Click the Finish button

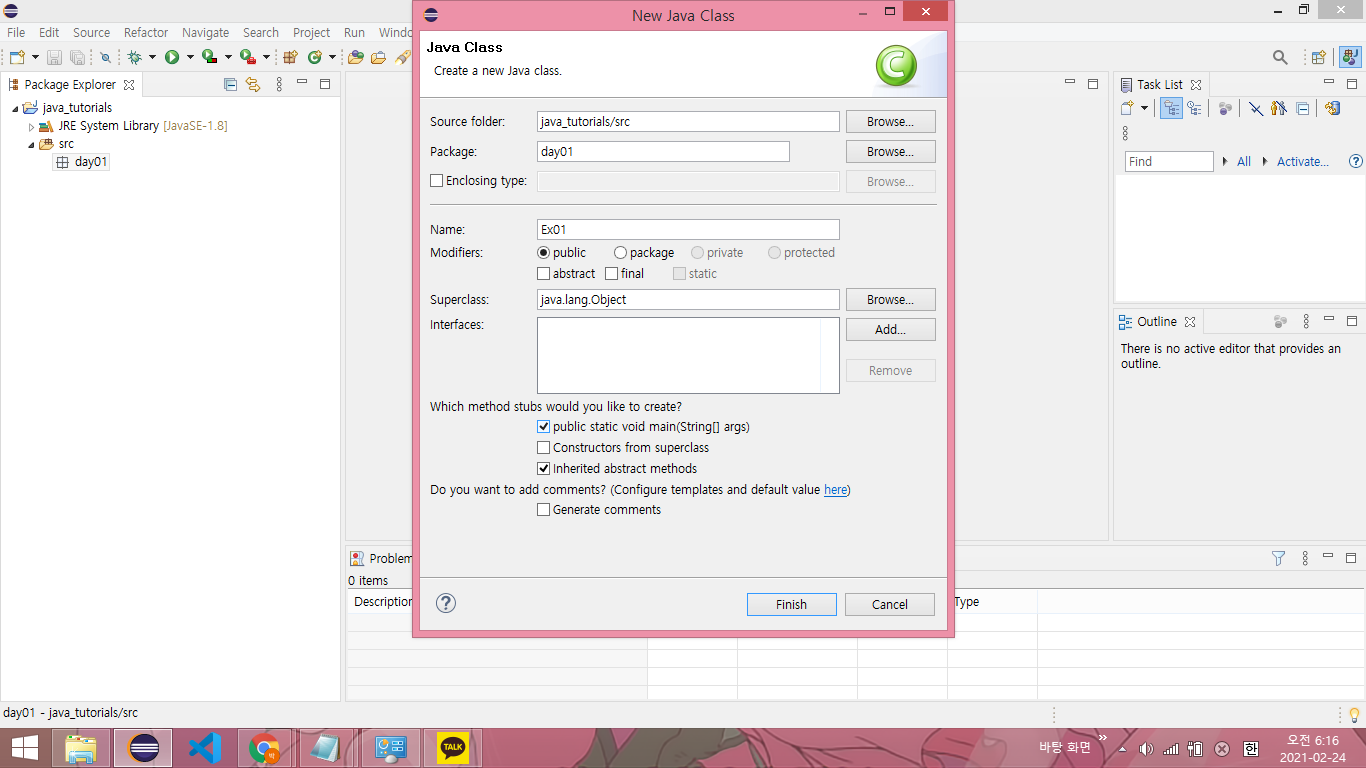tap(791, 604)
